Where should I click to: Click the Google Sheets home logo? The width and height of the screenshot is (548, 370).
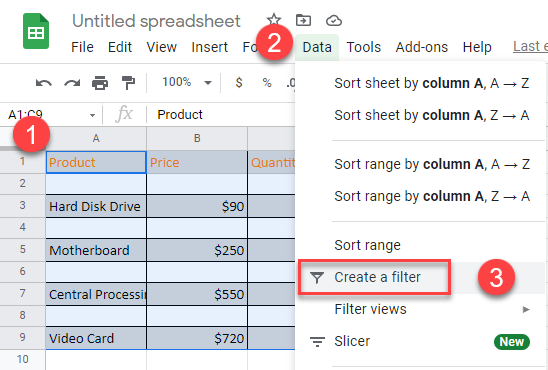pyautogui.click(x=36, y=31)
